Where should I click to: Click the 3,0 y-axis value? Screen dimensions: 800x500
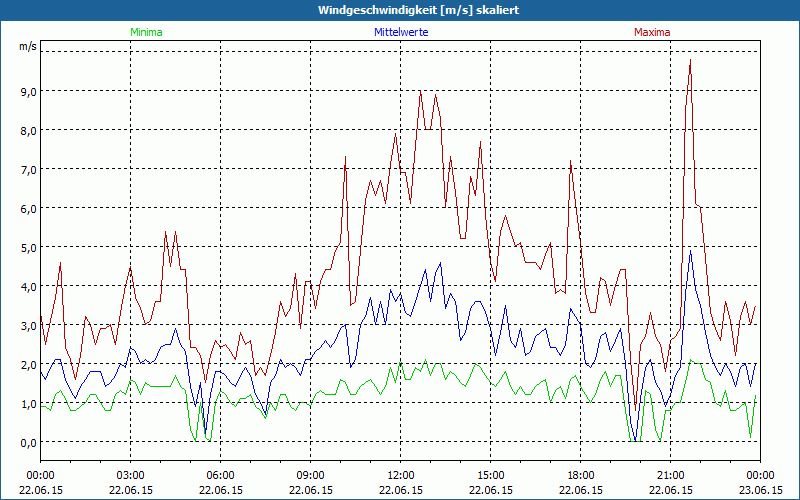tap(29, 326)
